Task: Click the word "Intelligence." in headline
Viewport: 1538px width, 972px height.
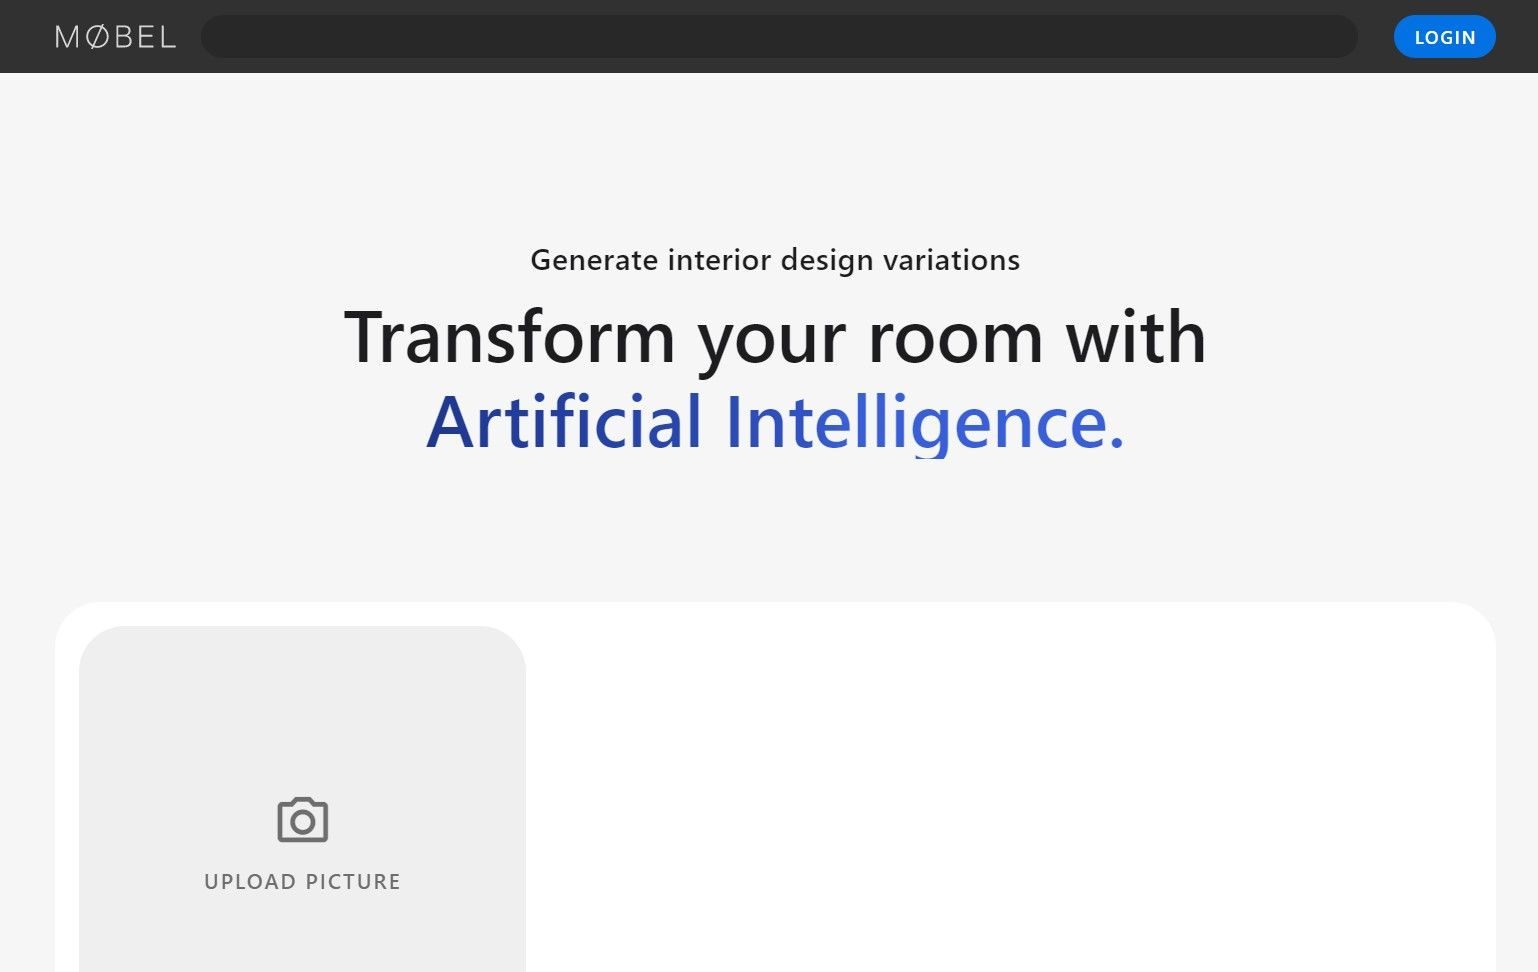Action: coord(925,423)
